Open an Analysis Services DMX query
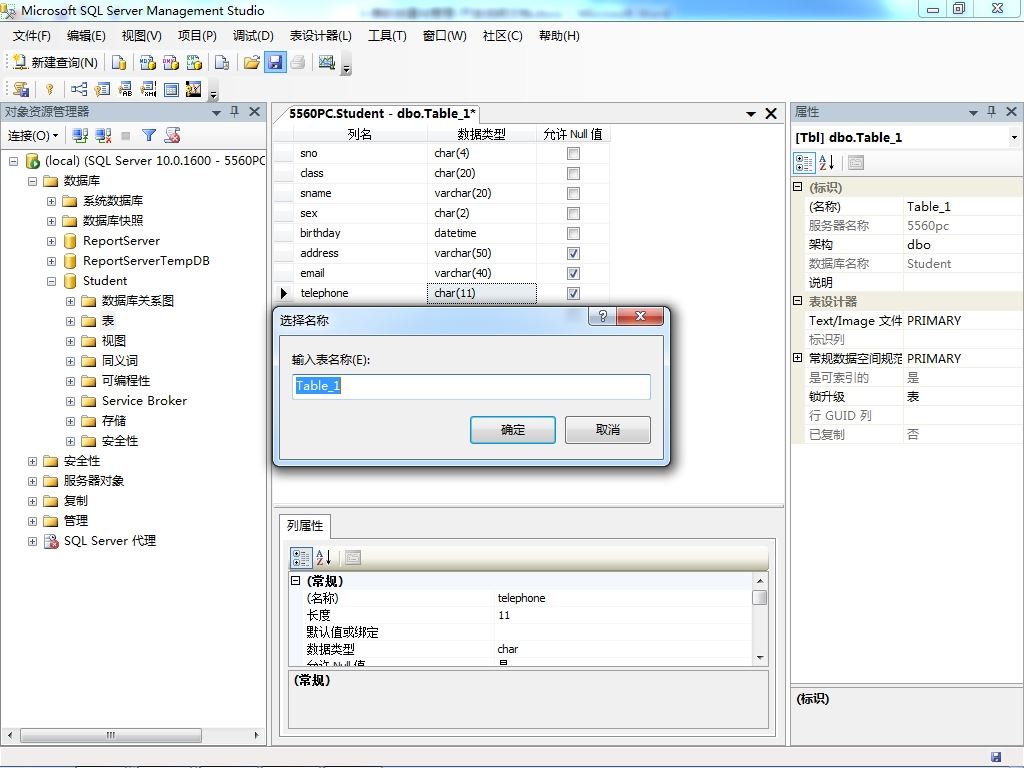The image size is (1024, 768). [x=171, y=62]
